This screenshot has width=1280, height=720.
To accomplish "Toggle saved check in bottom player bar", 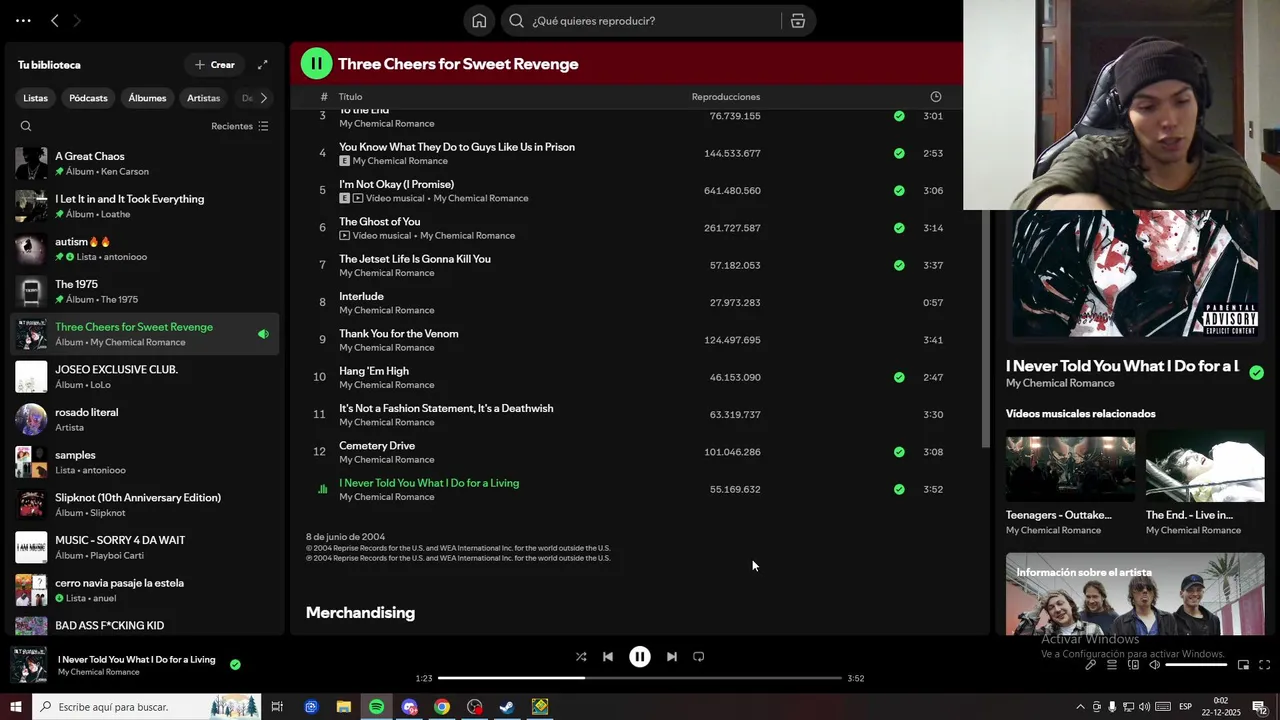I will pyautogui.click(x=235, y=664).
